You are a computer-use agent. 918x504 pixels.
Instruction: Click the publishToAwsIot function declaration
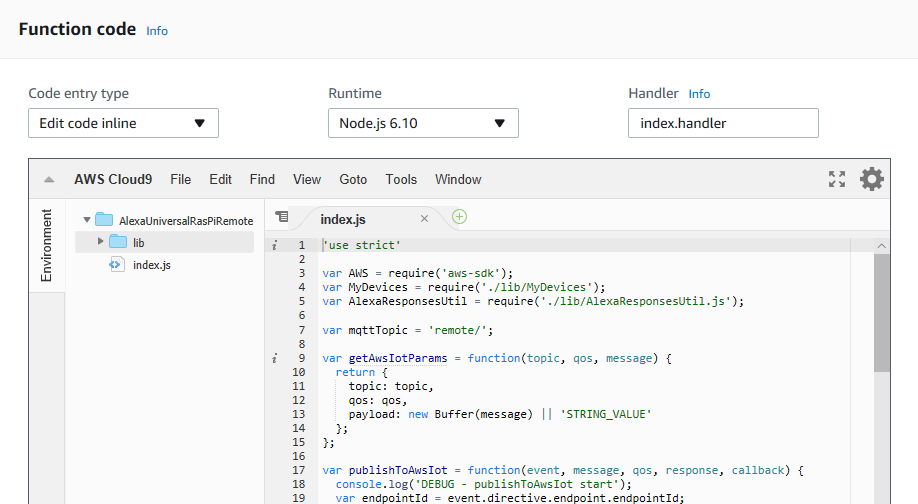(x=563, y=470)
